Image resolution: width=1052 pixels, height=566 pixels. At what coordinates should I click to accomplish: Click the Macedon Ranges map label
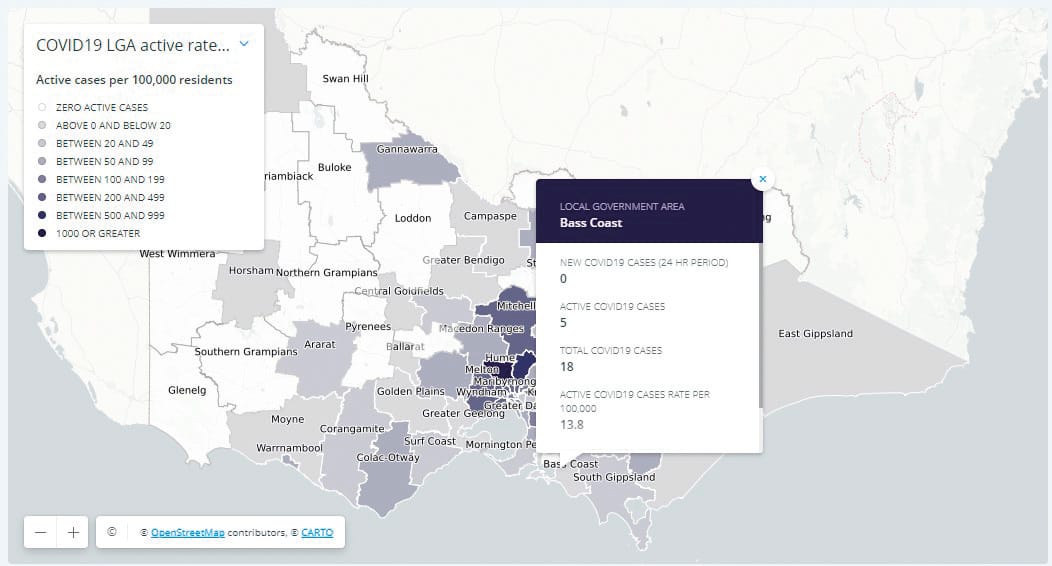click(x=481, y=329)
